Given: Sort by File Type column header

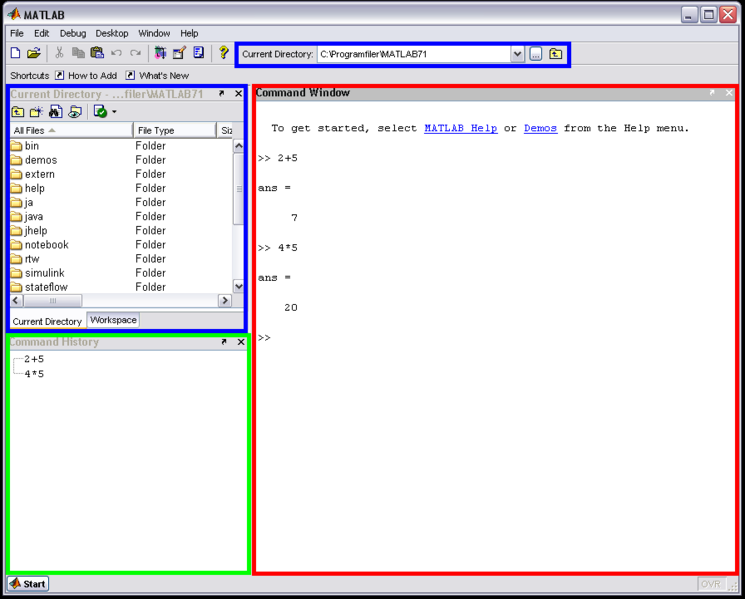Looking at the screenshot, I should [175, 130].
